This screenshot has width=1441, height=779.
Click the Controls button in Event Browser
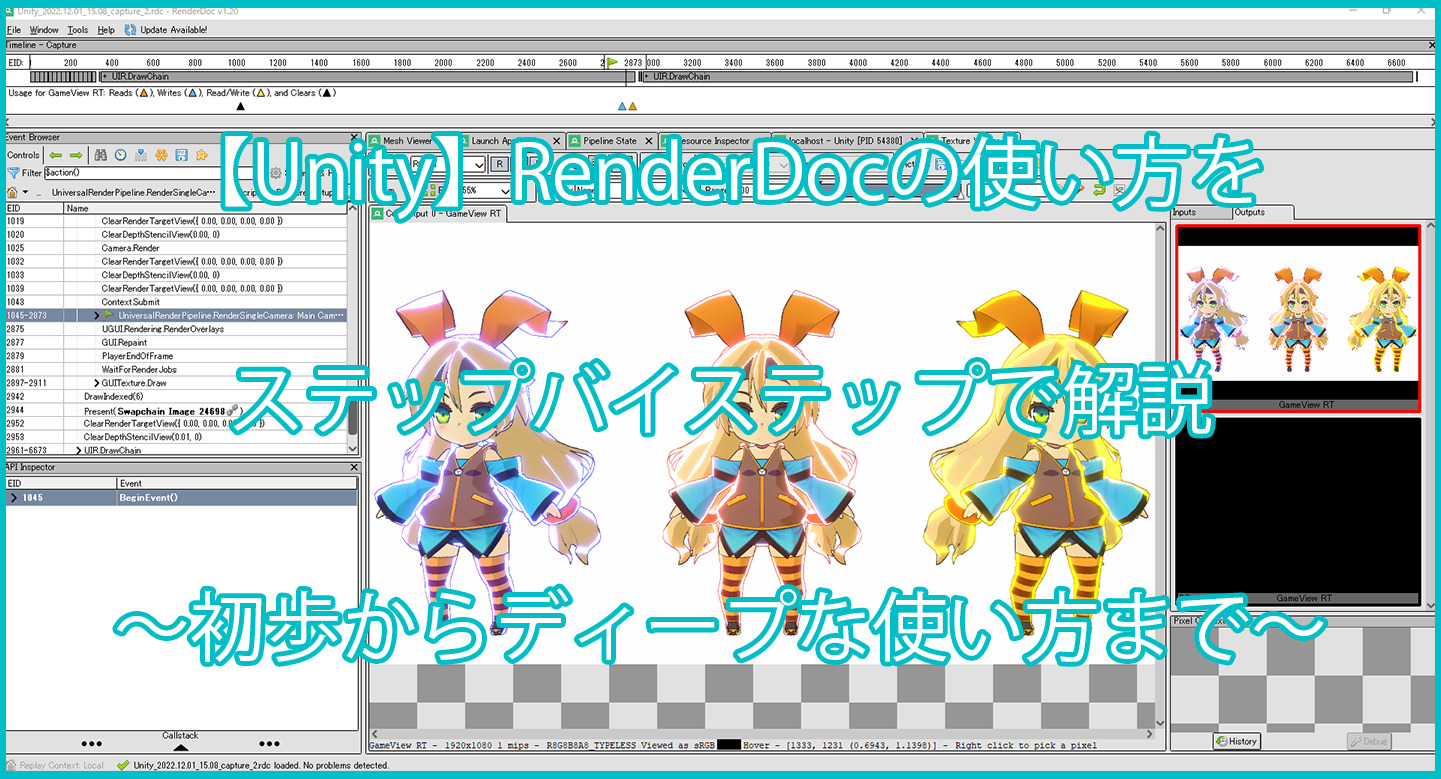coord(23,155)
